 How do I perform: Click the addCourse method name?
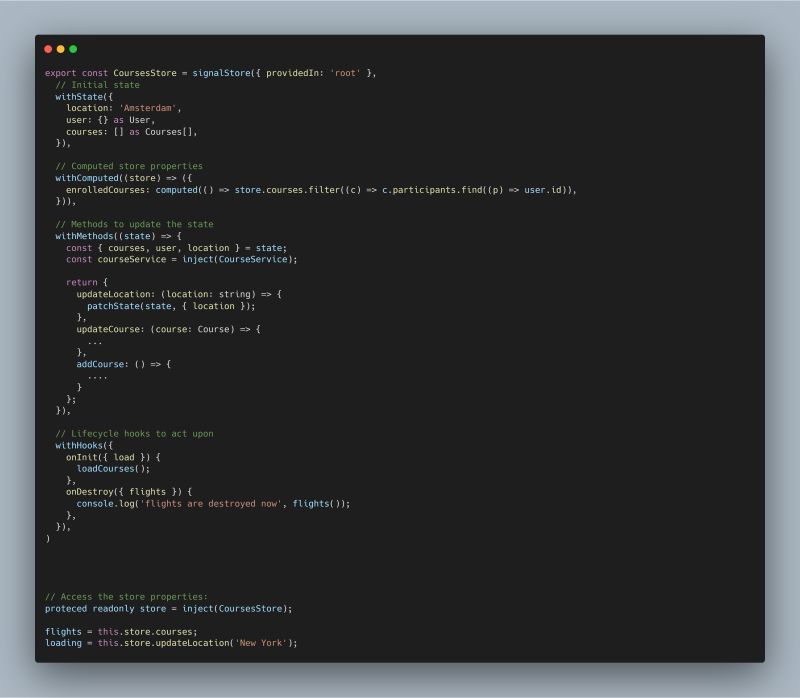pos(103,364)
